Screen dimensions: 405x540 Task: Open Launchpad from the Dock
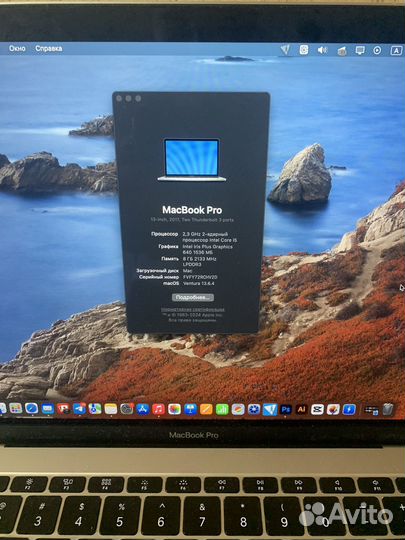click(x=16, y=408)
